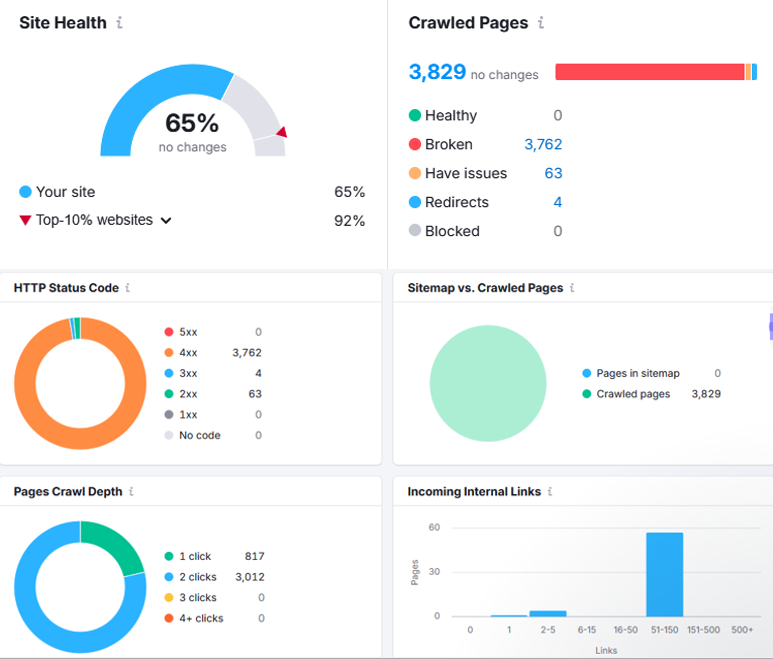Toggle Crawled pages legend in sitemap chart
Image resolution: width=773 pixels, height=659 pixels.
(632, 394)
